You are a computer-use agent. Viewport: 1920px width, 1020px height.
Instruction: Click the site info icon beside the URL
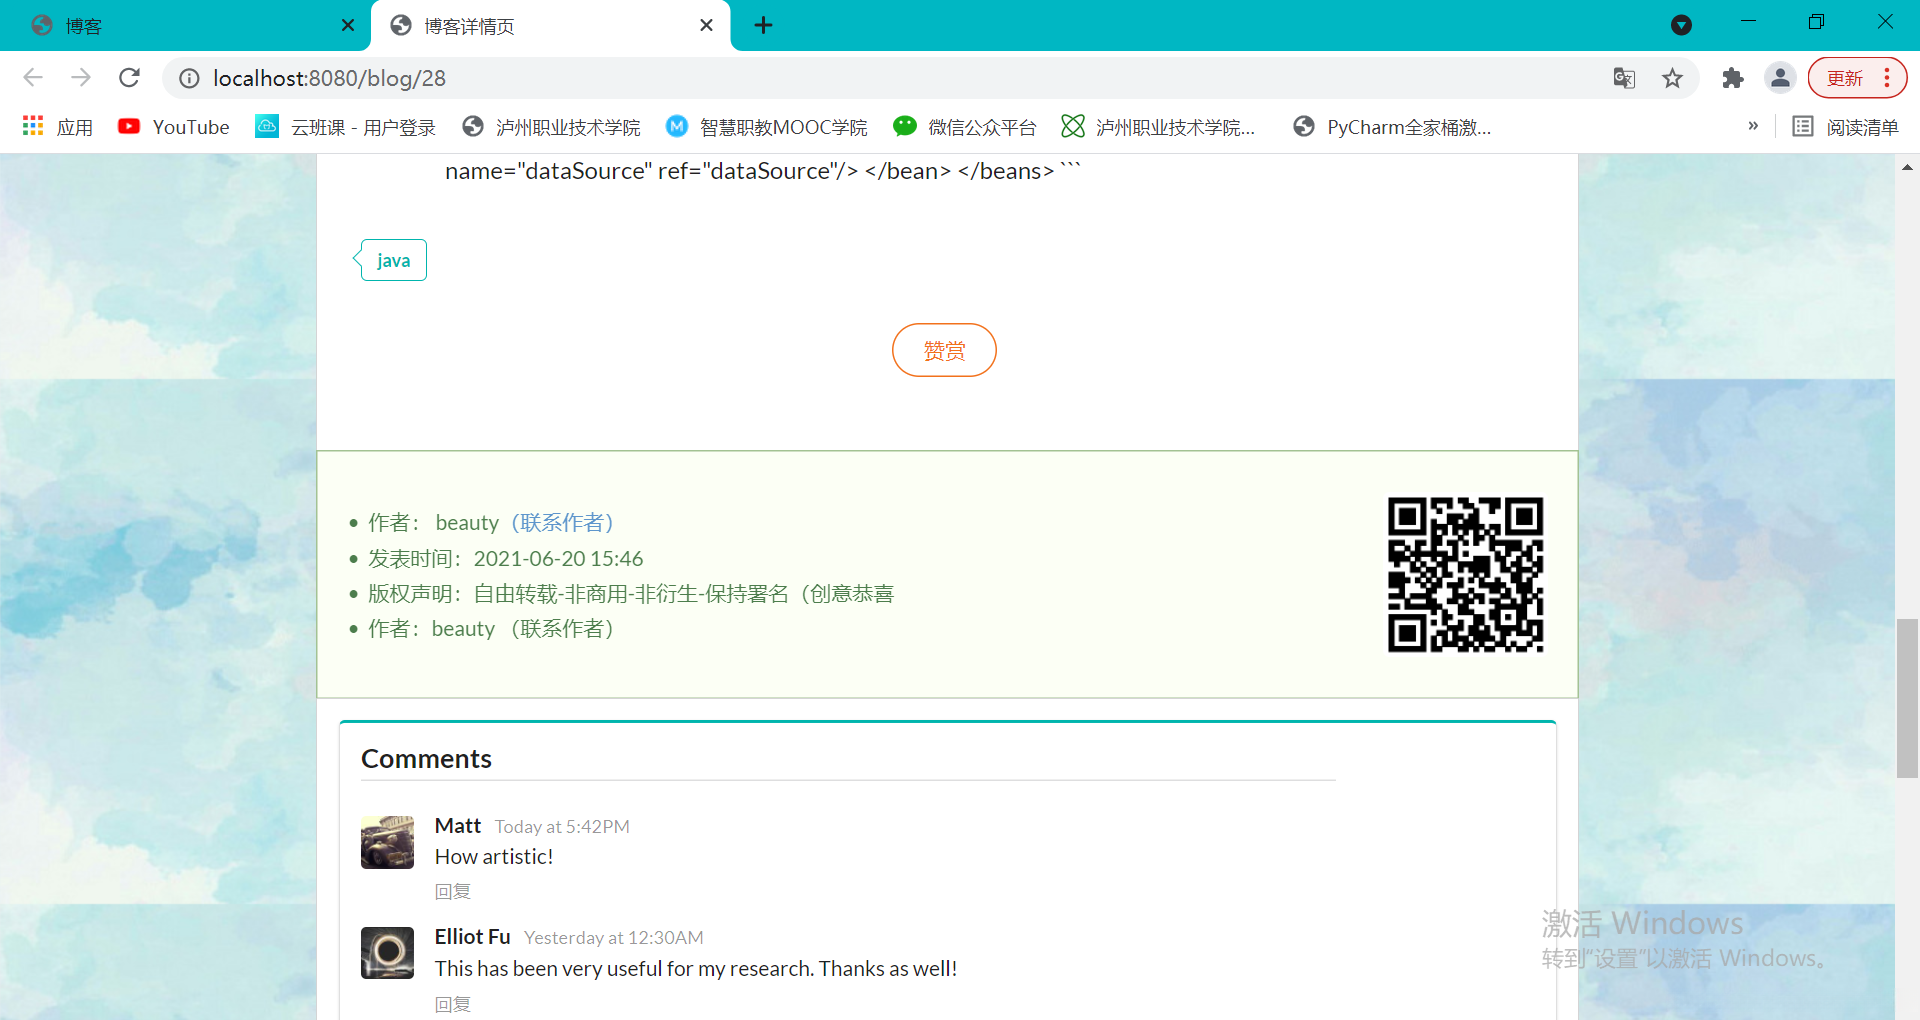[188, 78]
